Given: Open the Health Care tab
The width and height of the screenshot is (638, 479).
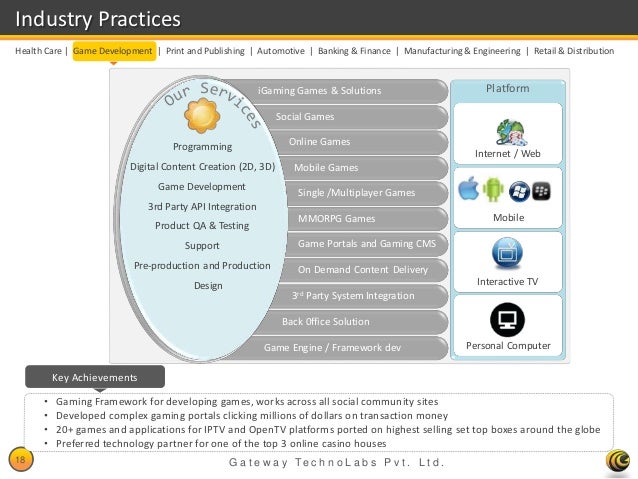Looking at the screenshot, I should (x=38, y=51).
